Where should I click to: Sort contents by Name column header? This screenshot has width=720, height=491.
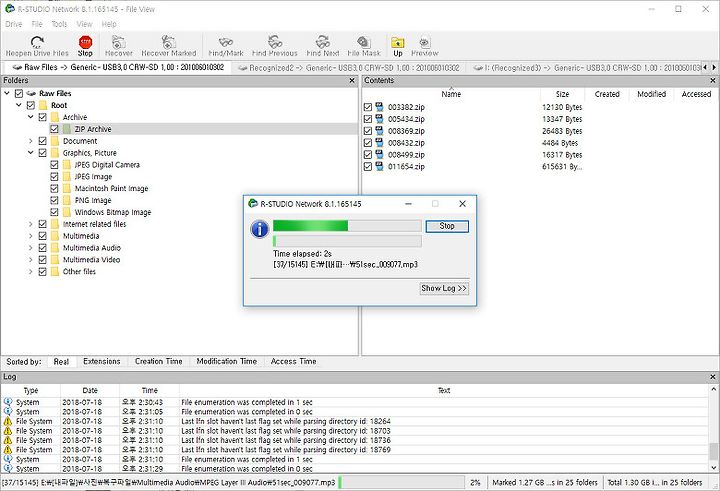click(451, 94)
